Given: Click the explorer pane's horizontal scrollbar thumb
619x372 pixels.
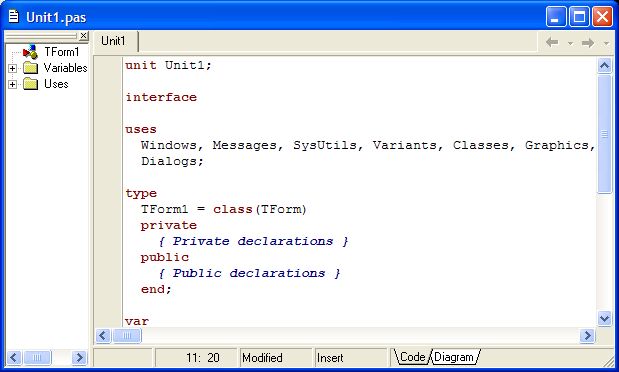Looking at the screenshot, I should click(x=37, y=358).
